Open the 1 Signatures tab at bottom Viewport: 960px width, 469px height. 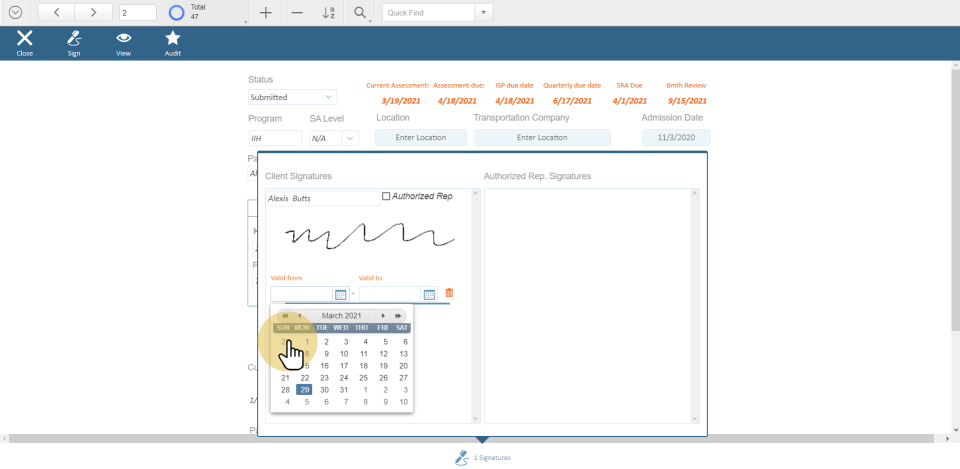(482, 457)
